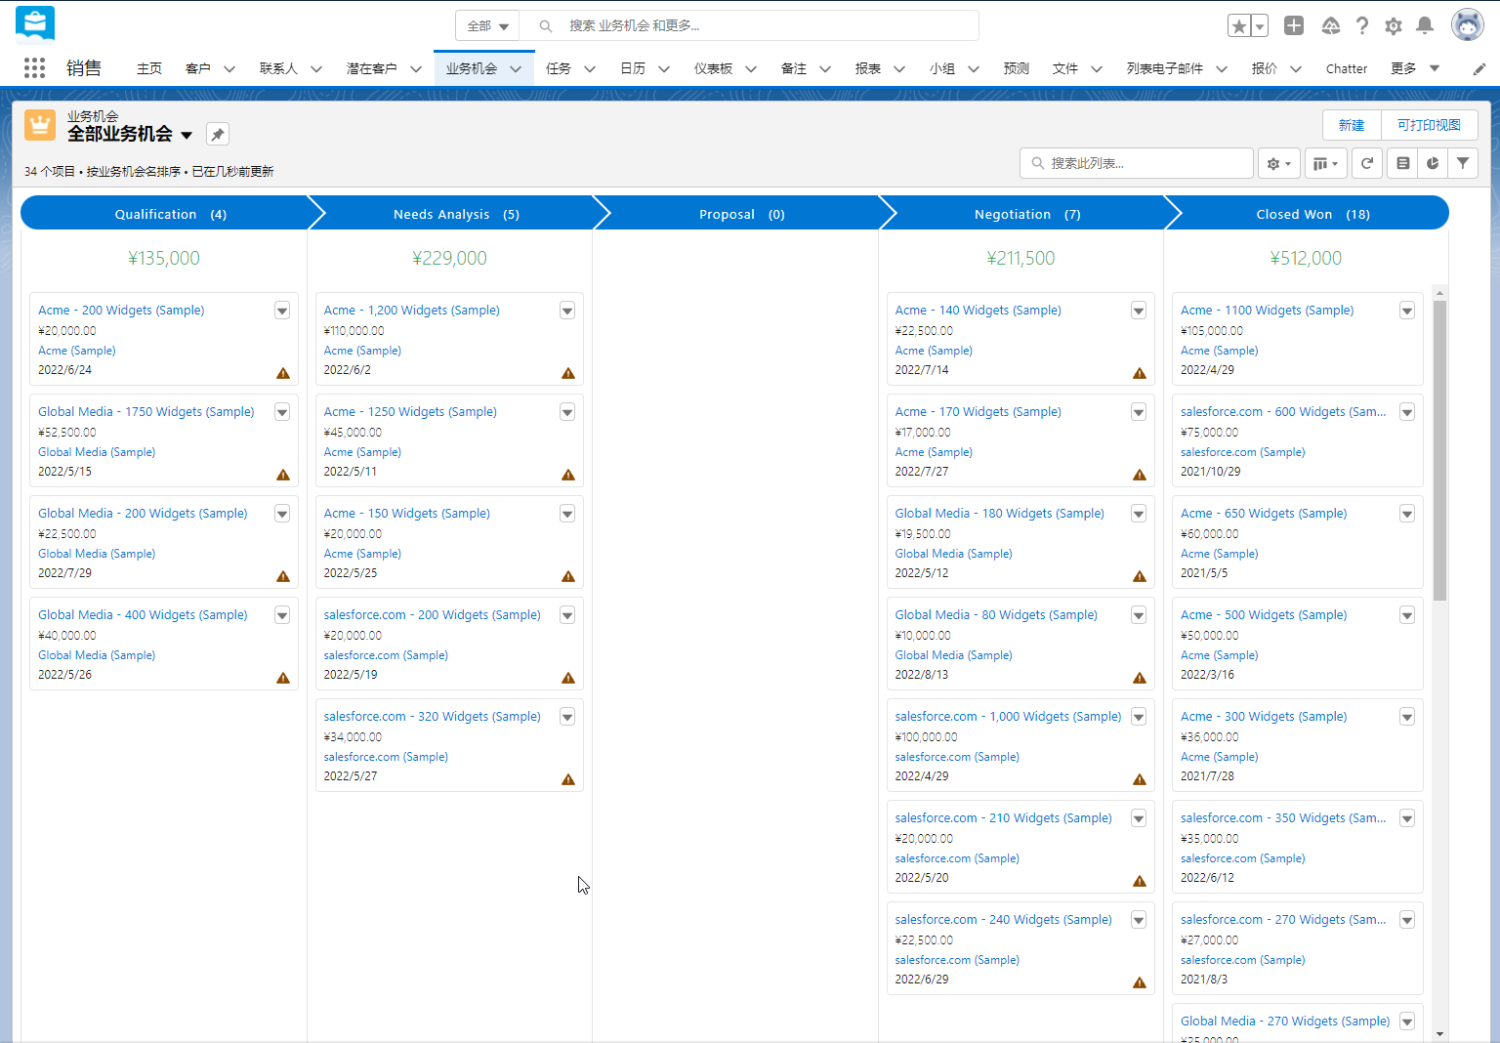1500x1043 pixels.
Task: Click the Proposal (0) stage header
Action: pos(742,214)
